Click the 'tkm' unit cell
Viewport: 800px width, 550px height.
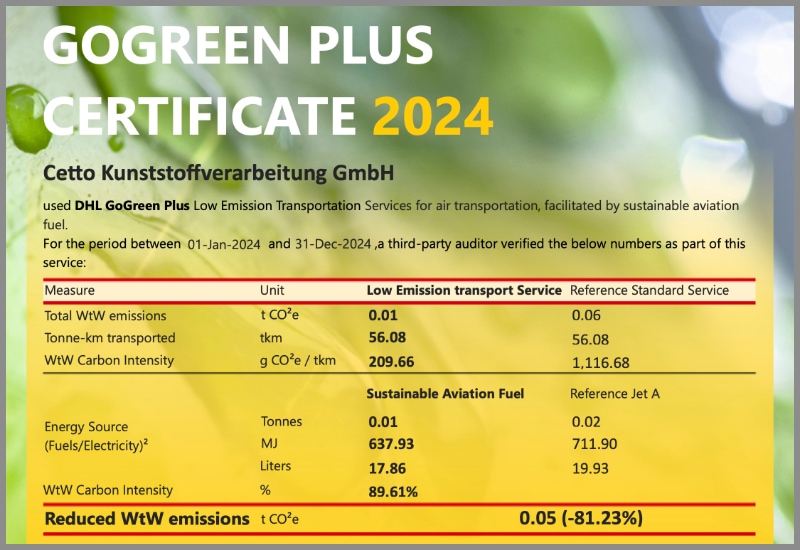(x=271, y=338)
